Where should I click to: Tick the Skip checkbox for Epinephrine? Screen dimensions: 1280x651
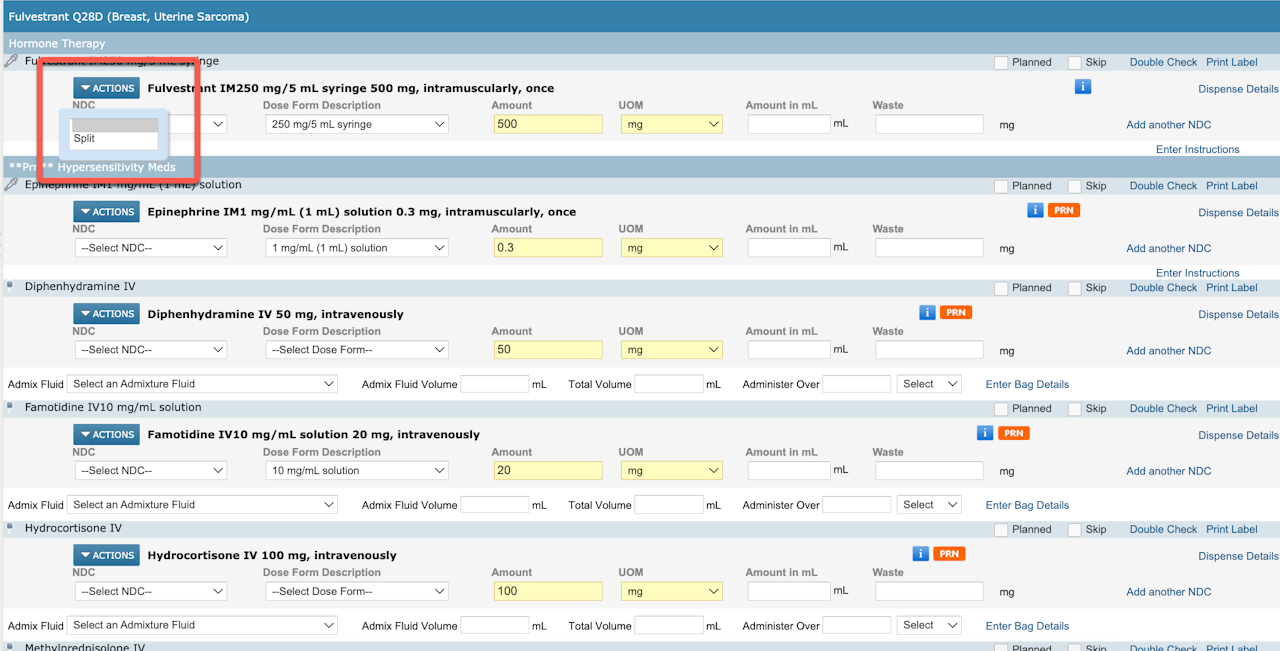(1075, 187)
